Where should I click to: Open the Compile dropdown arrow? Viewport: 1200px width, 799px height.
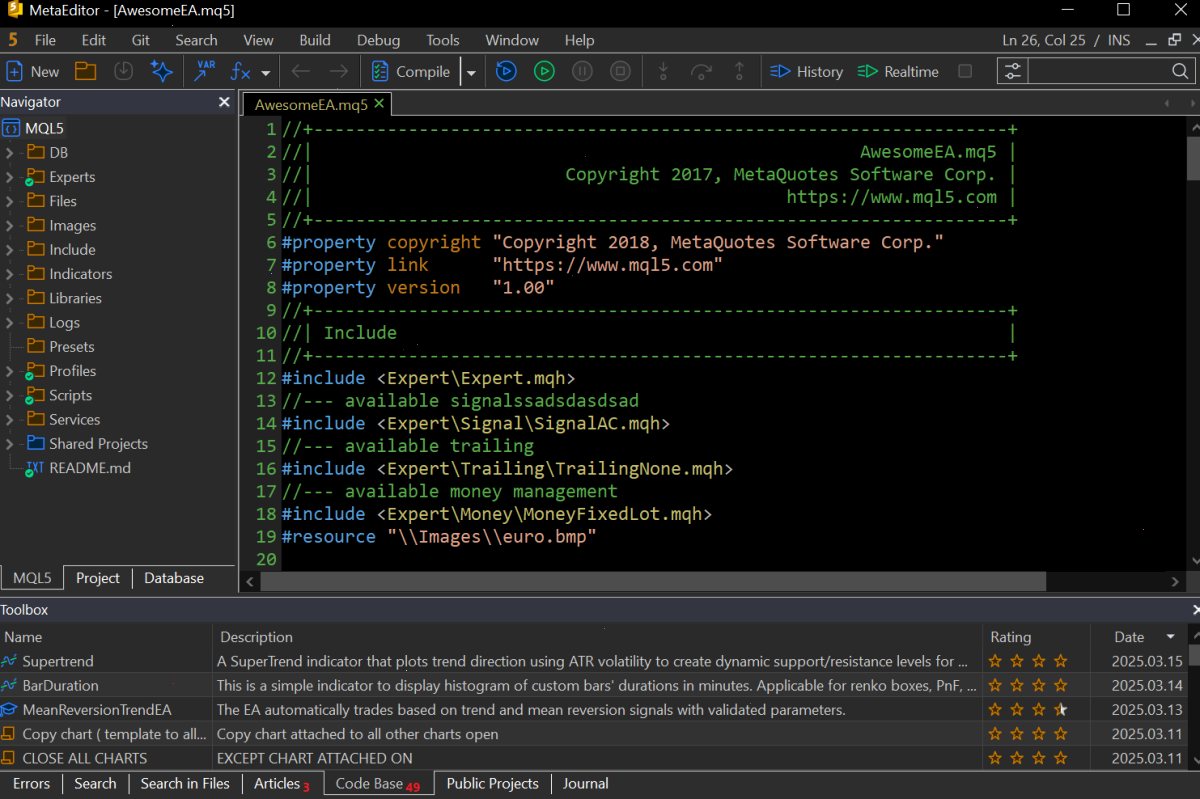(471, 72)
